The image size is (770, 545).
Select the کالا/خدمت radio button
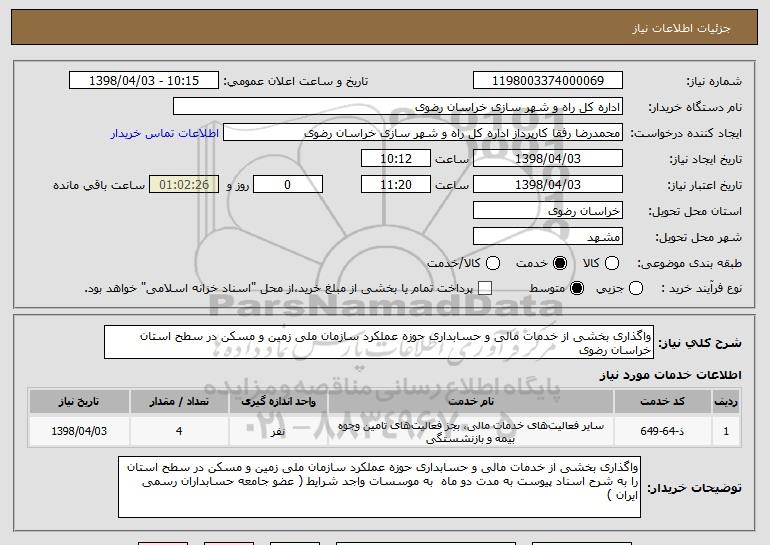pyautogui.click(x=493, y=263)
